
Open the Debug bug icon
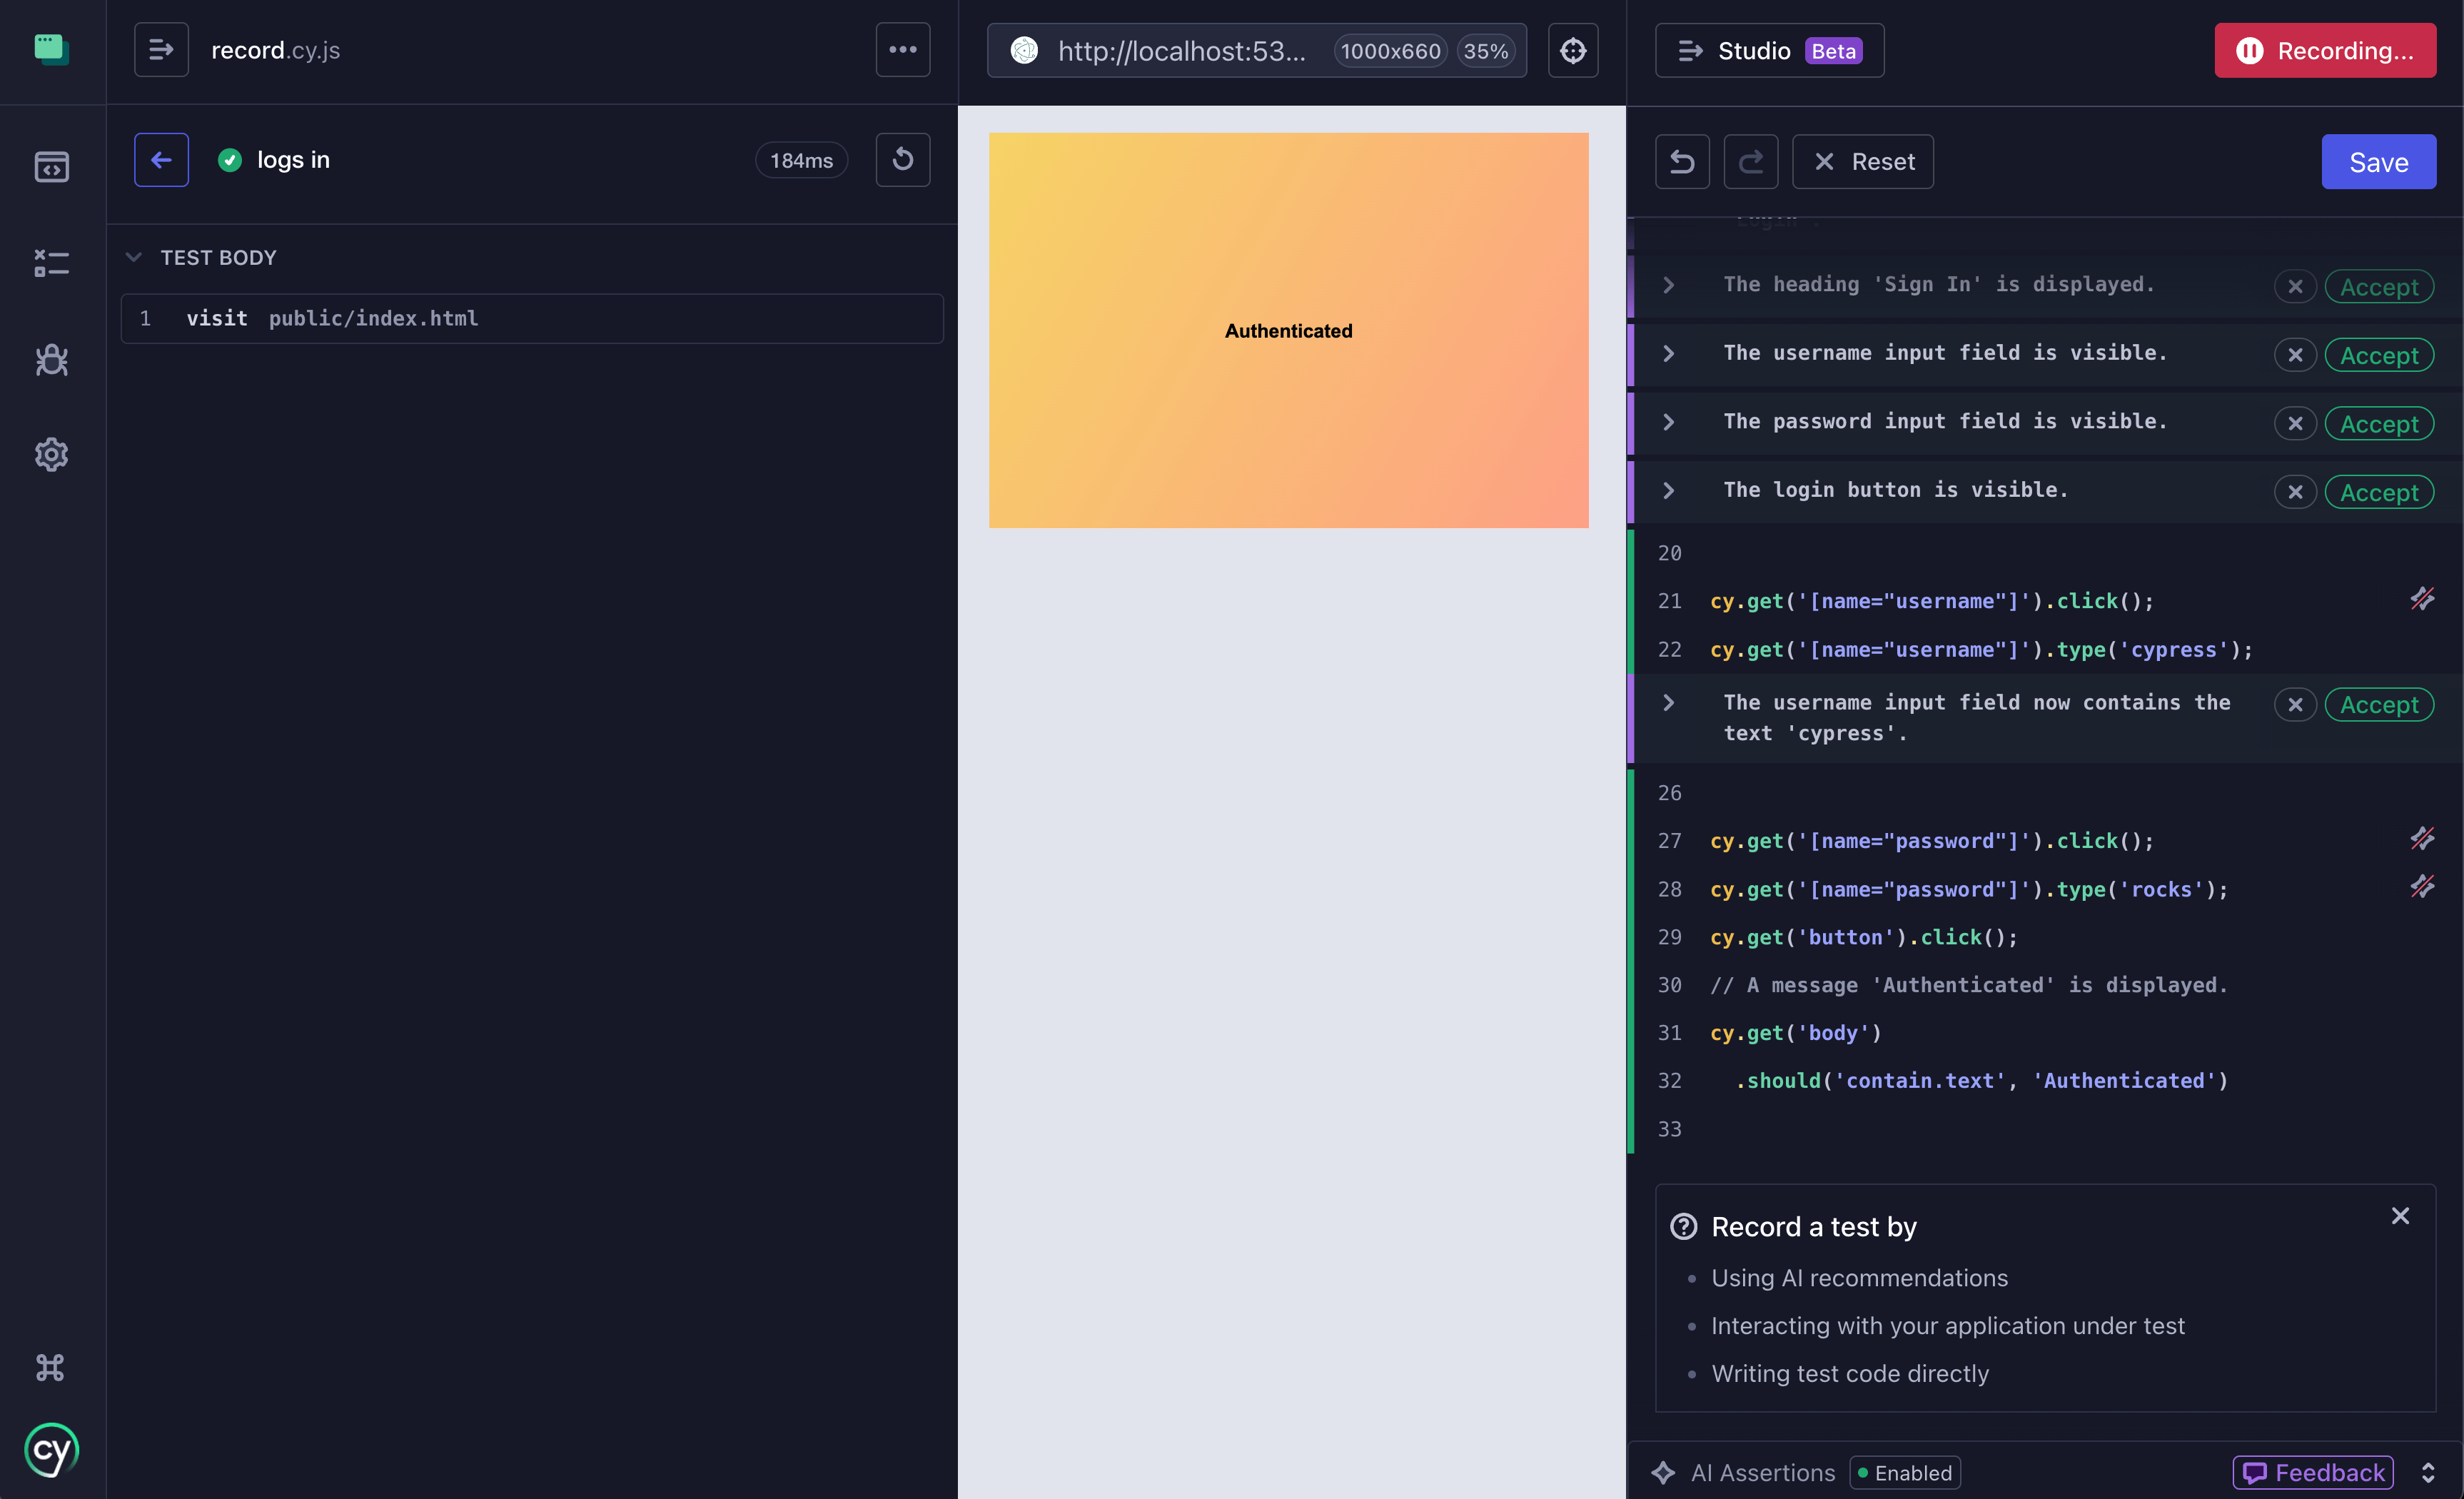point(51,359)
